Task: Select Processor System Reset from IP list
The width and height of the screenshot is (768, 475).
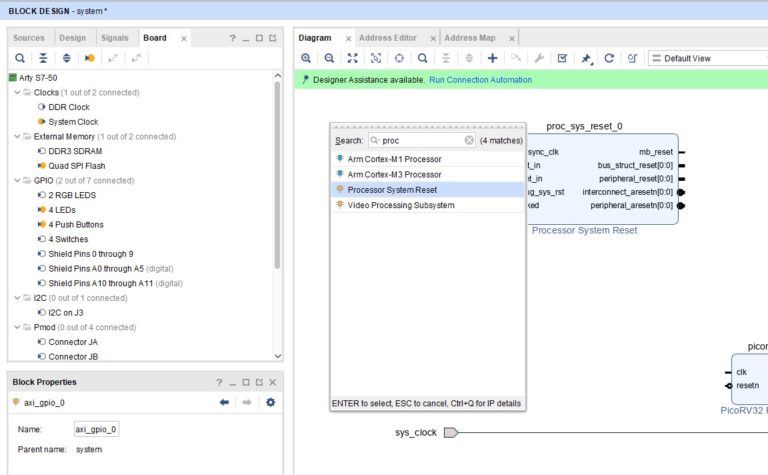Action: point(392,189)
